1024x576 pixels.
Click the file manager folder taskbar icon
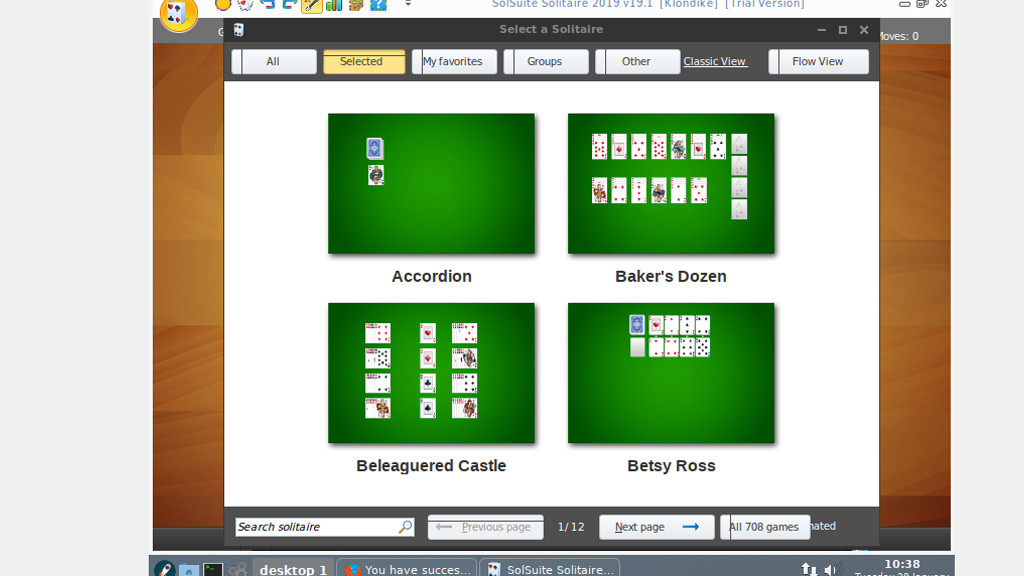(x=189, y=569)
